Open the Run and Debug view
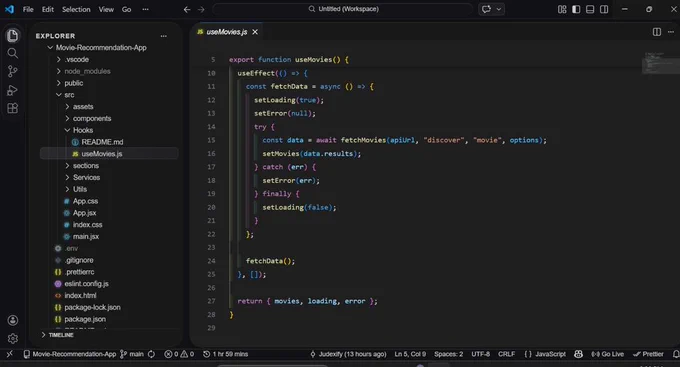The width and height of the screenshot is (680, 367). click(13, 90)
